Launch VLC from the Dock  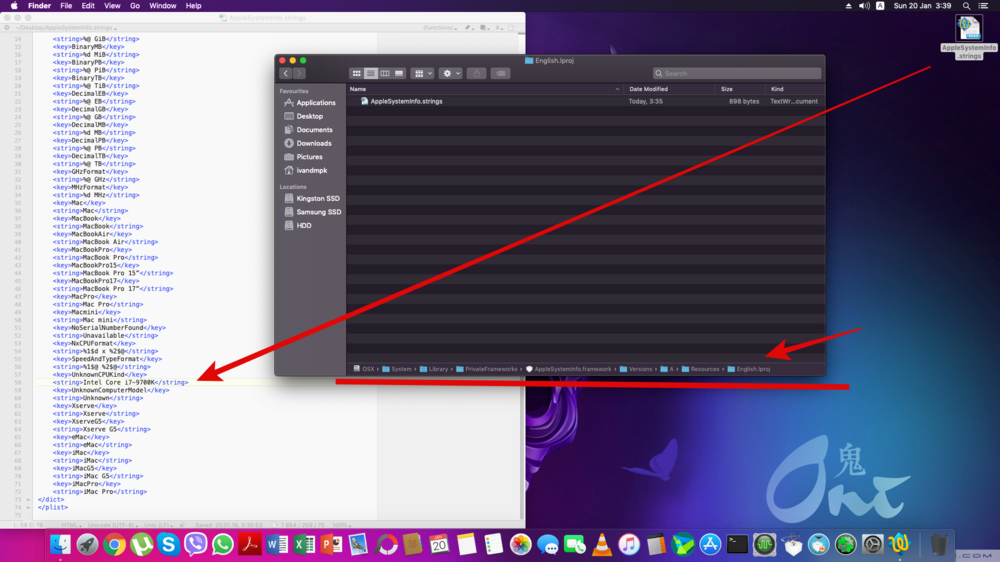602,545
